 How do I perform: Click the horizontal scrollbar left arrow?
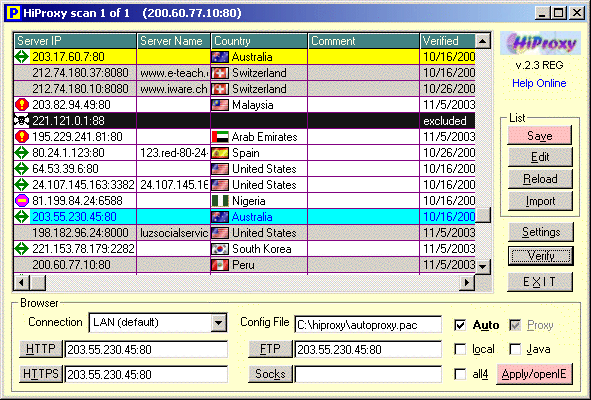(x=22, y=282)
